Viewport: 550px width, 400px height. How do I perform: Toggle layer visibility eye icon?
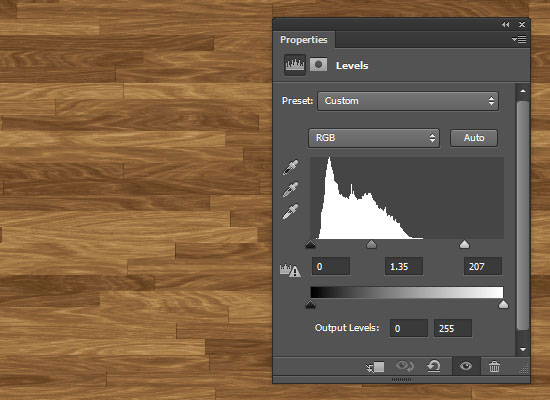[466, 366]
